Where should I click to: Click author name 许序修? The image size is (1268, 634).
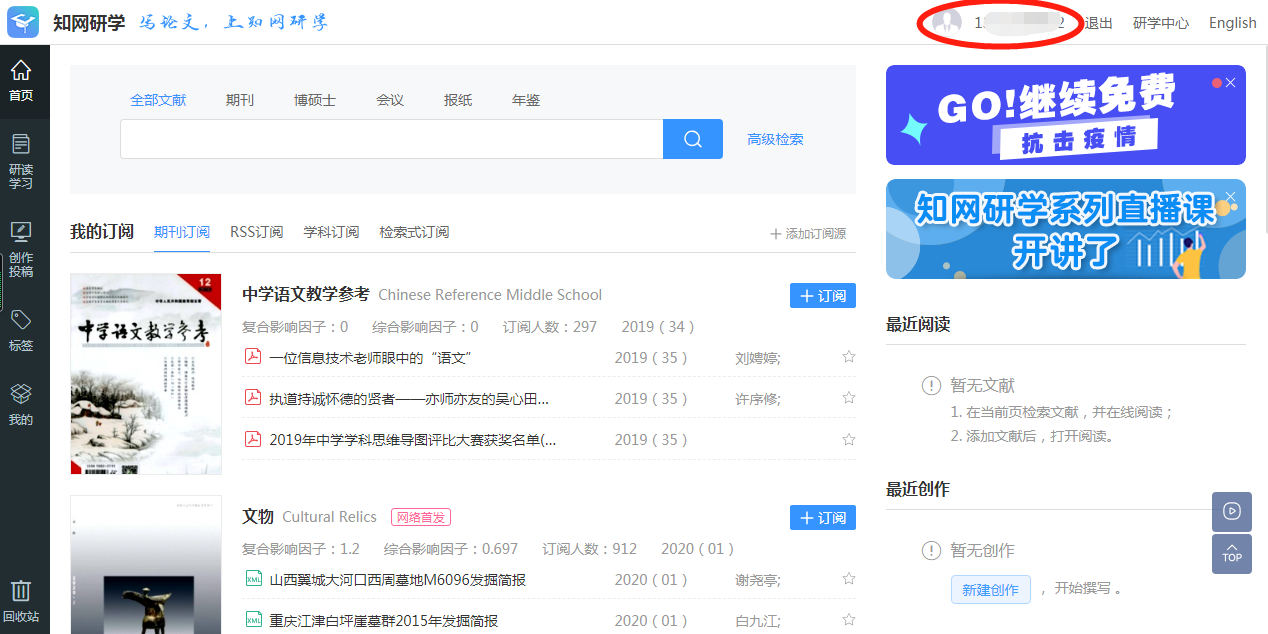pos(758,399)
